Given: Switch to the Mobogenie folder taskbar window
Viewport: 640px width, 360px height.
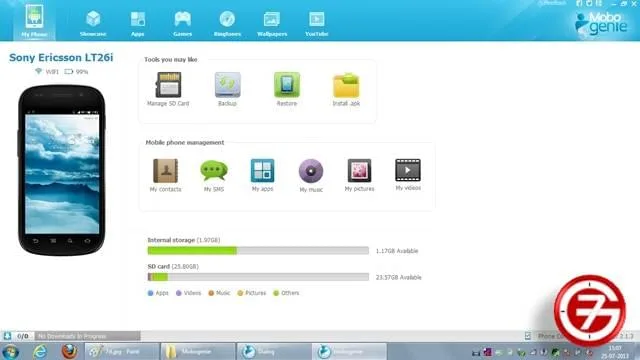Looking at the screenshot, I should 198,351.
